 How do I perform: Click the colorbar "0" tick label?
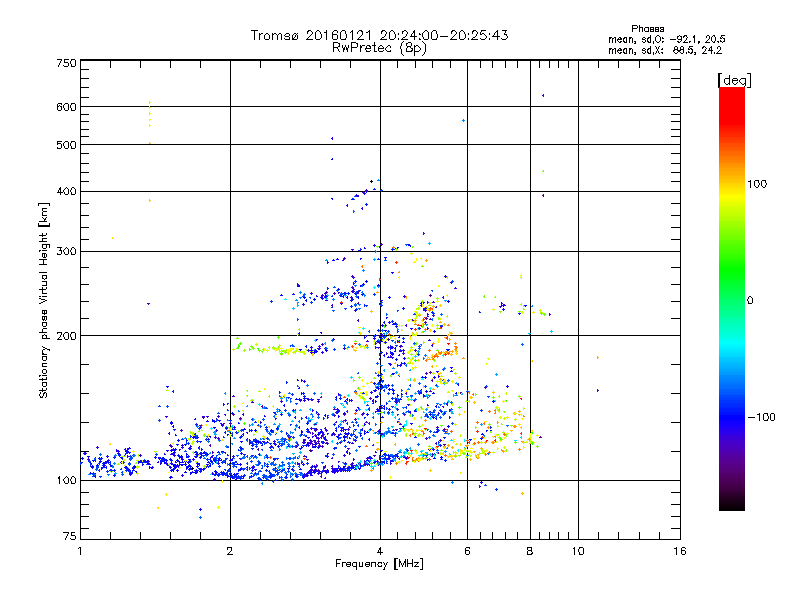pos(750,301)
